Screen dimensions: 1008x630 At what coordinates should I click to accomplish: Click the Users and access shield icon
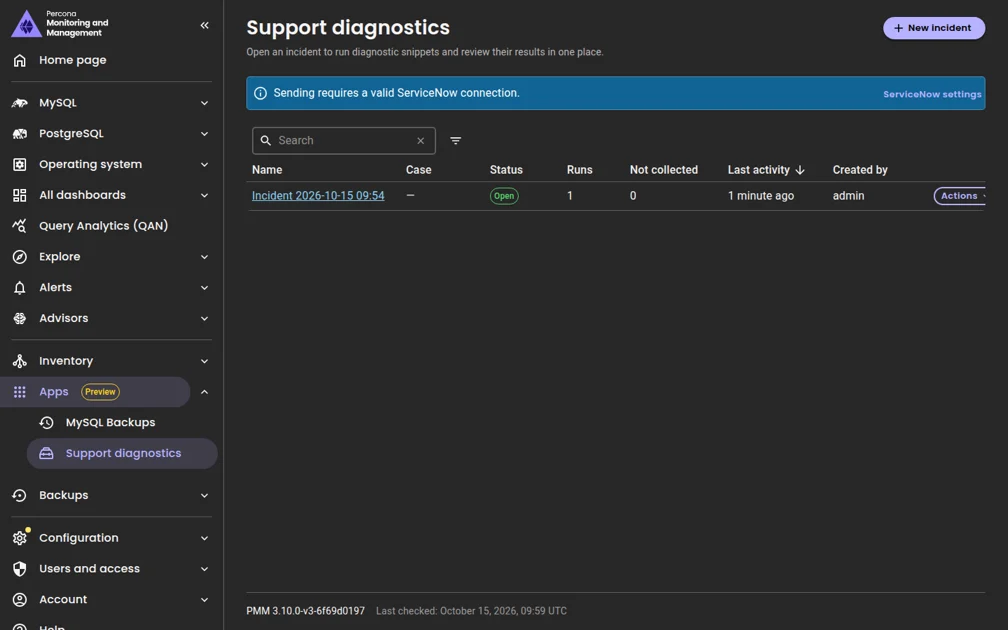[x=20, y=569]
